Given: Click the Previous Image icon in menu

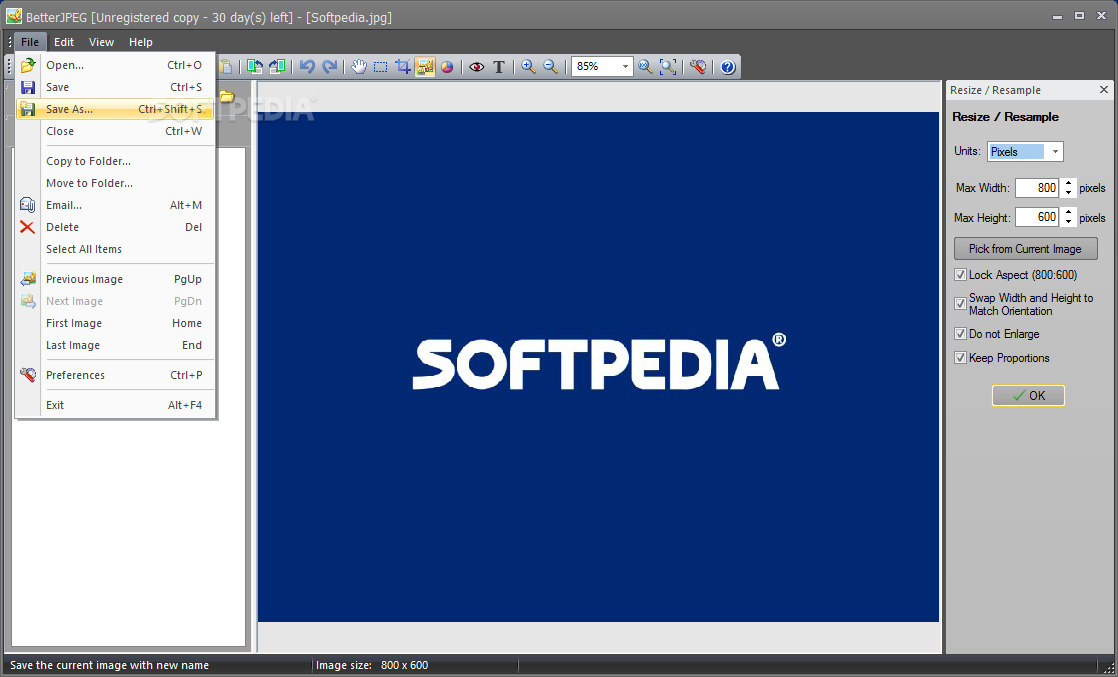Looking at the screenshot, I should pos(28,279).
